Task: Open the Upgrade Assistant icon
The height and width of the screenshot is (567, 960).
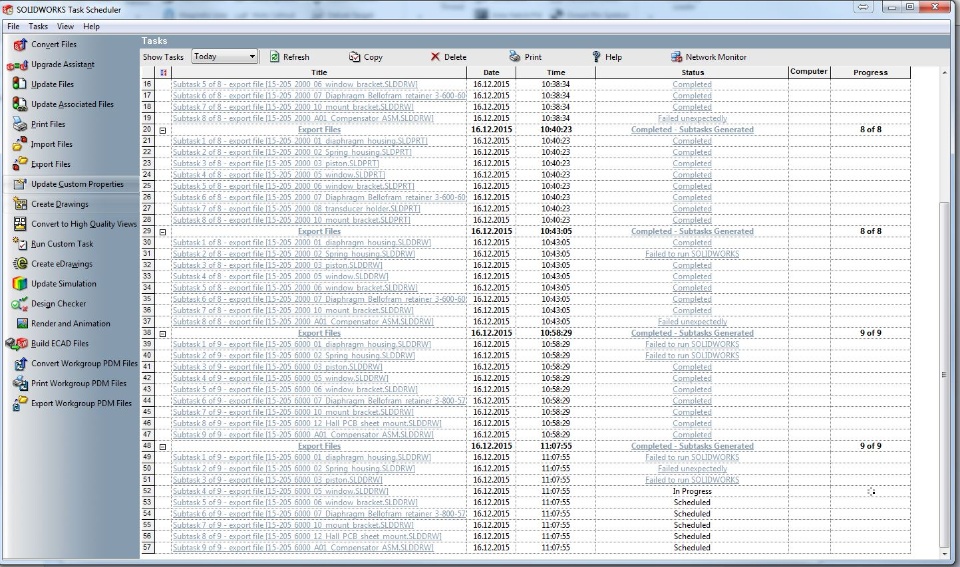Action: 18,65
